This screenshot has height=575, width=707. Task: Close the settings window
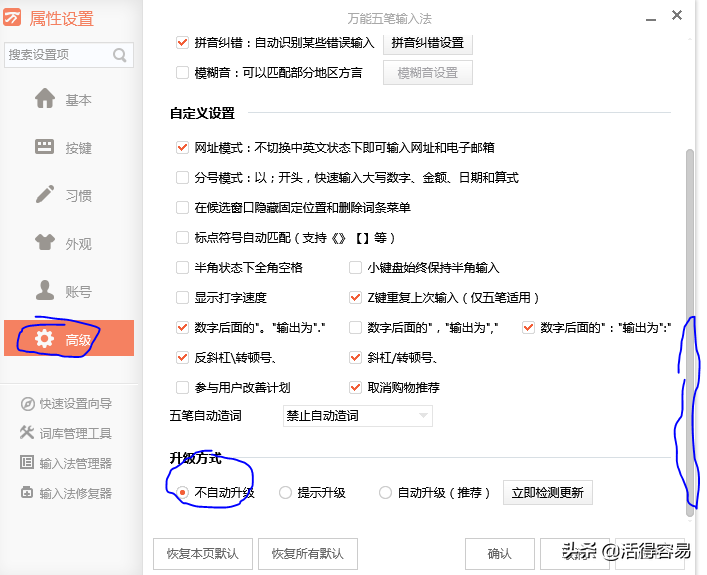tap(677, 15)
